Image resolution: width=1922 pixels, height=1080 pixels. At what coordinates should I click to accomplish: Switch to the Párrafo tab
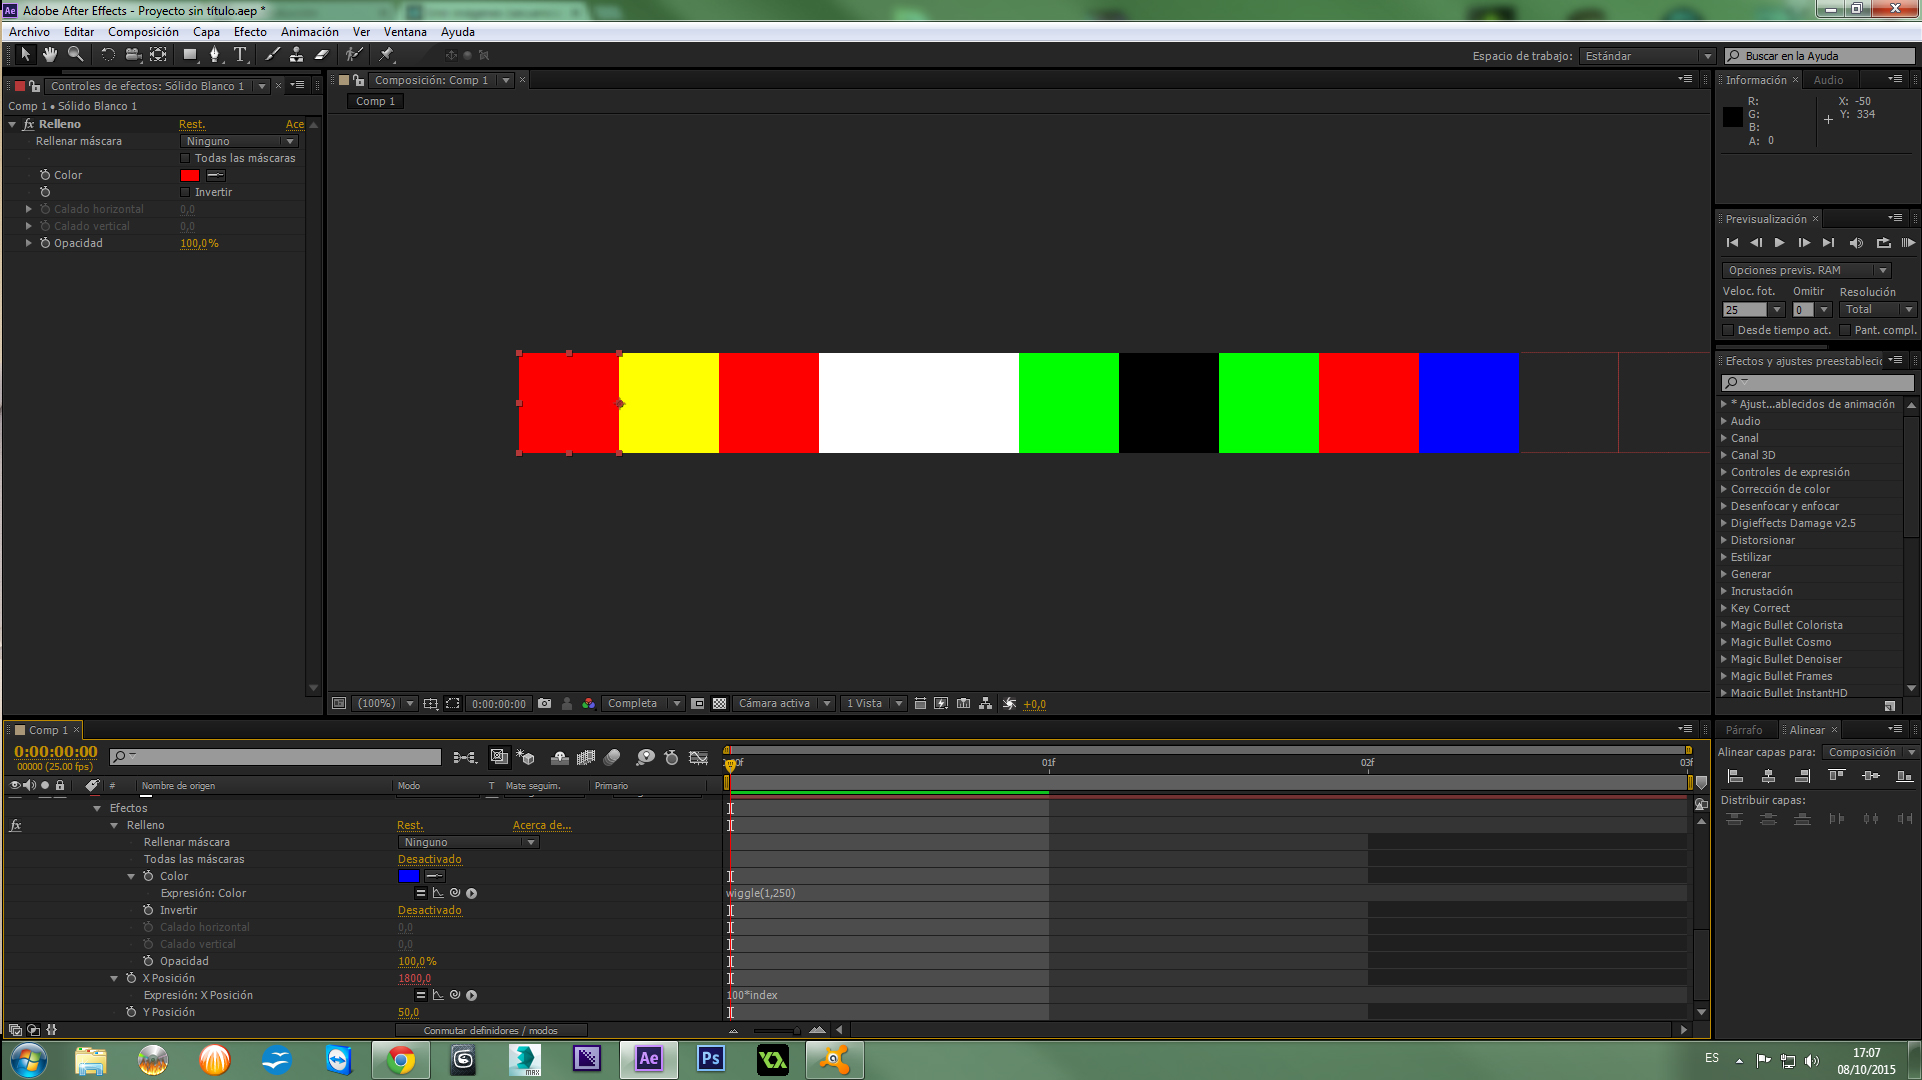click(1744, 730)
